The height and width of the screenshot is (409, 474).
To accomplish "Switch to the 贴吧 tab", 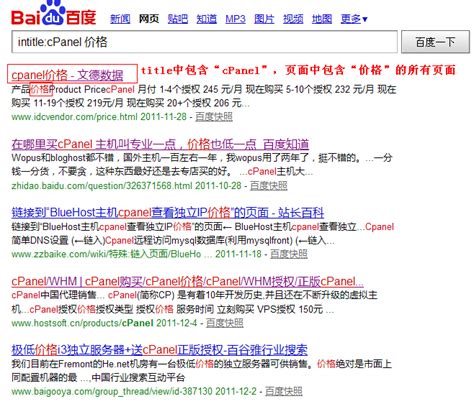I will coord(178,19).
